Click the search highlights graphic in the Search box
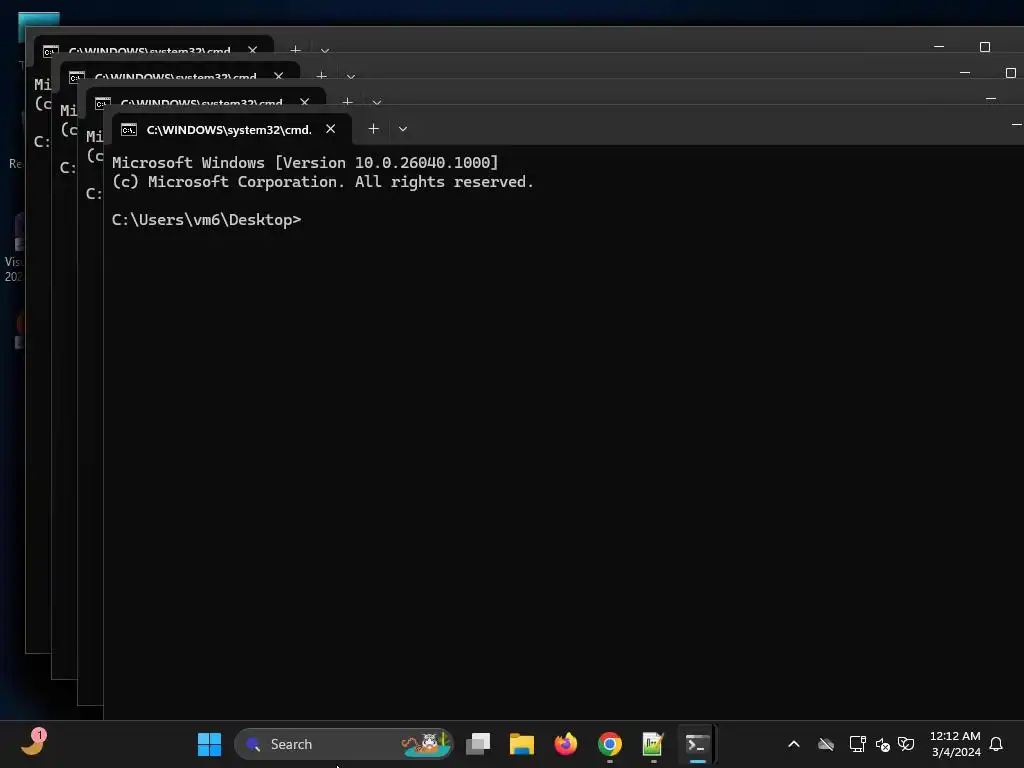The width and height of the screenshot is (1024, 768). (425, 744)
